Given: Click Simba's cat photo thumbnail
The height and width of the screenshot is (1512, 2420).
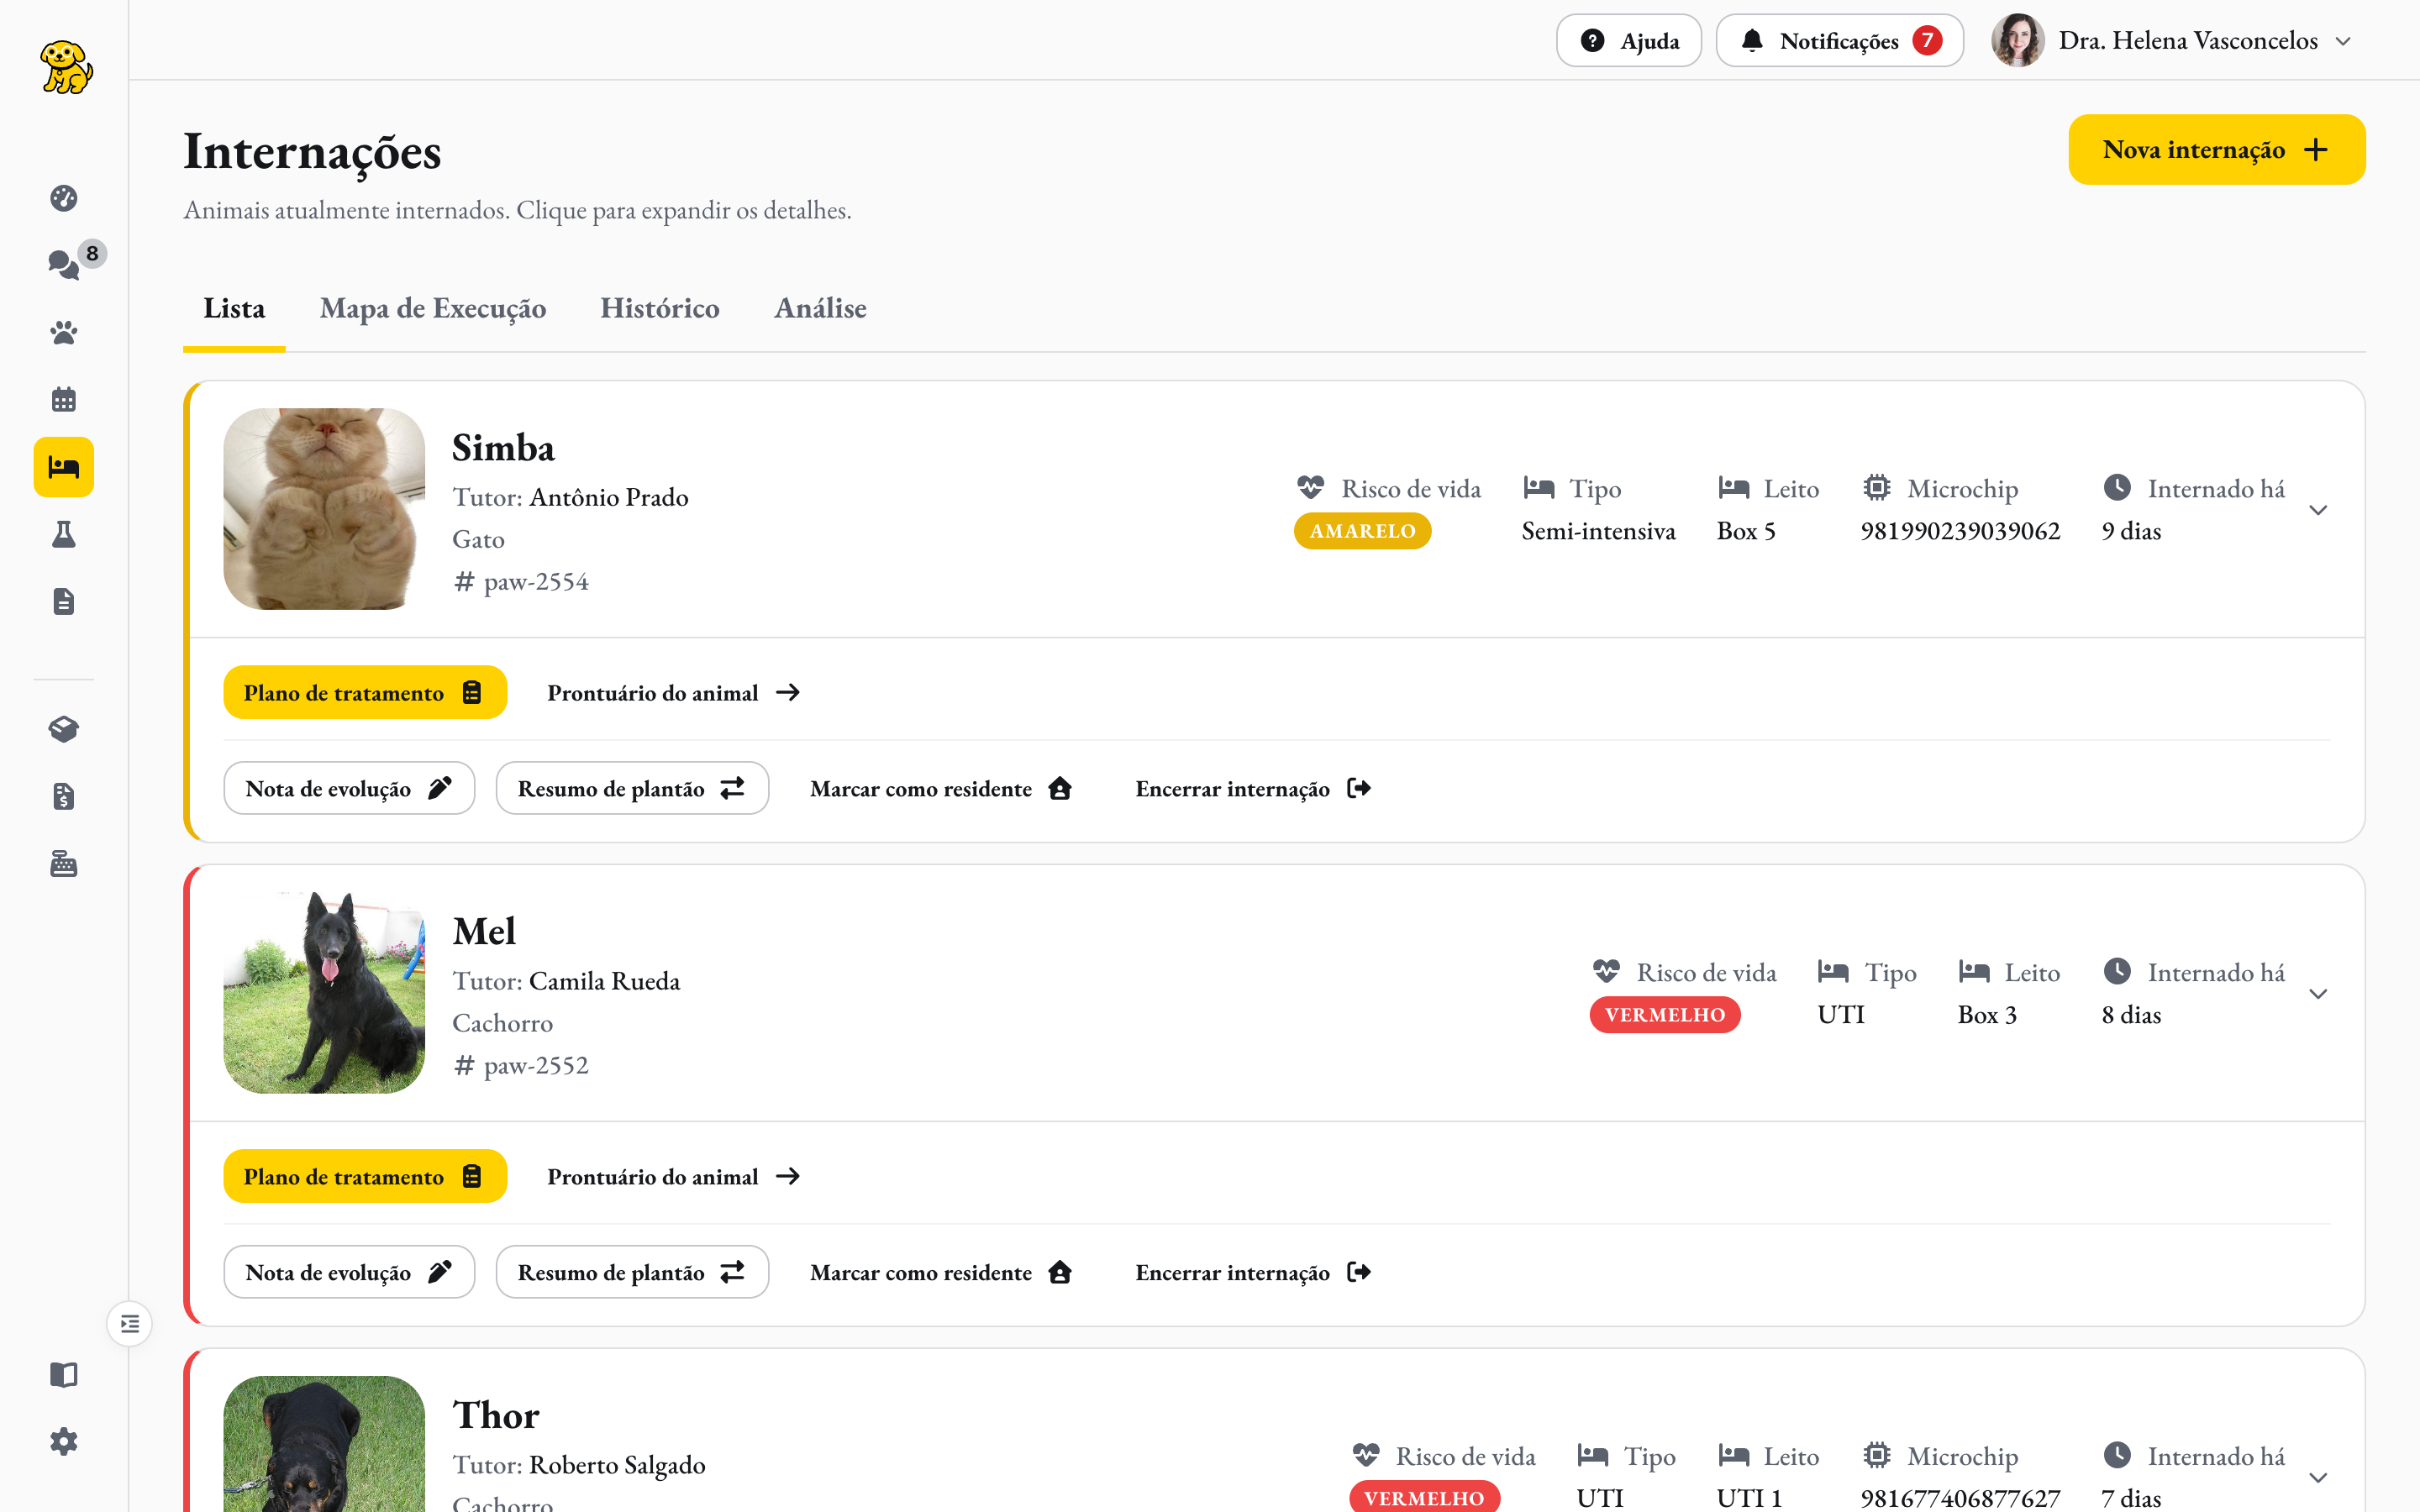Looking at the screenshot, I should coord(324,509).
